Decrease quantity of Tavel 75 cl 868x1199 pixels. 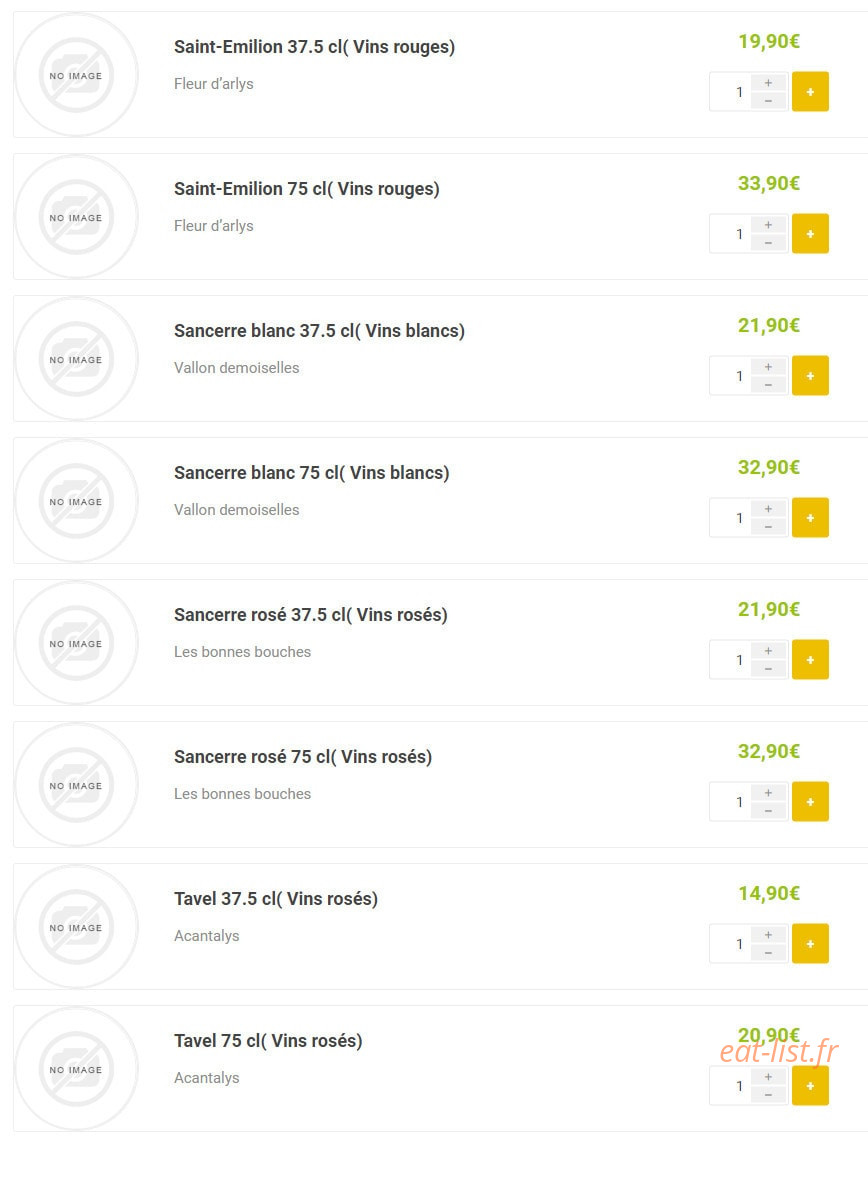[x=769, y=1095]
